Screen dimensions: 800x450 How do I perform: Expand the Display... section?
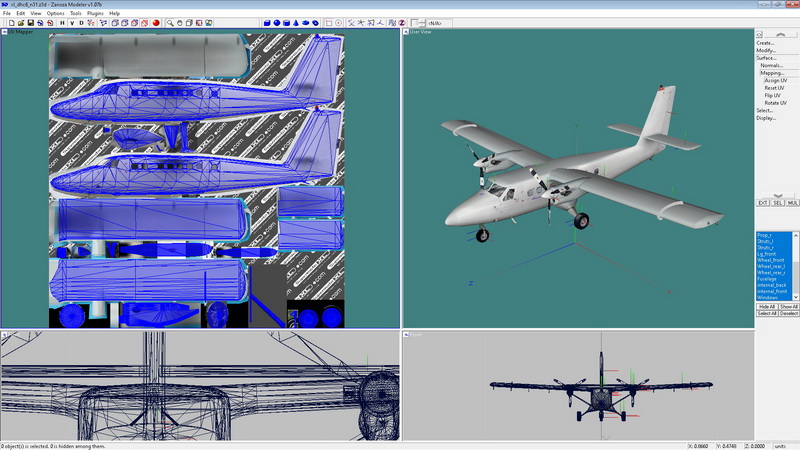767,118
